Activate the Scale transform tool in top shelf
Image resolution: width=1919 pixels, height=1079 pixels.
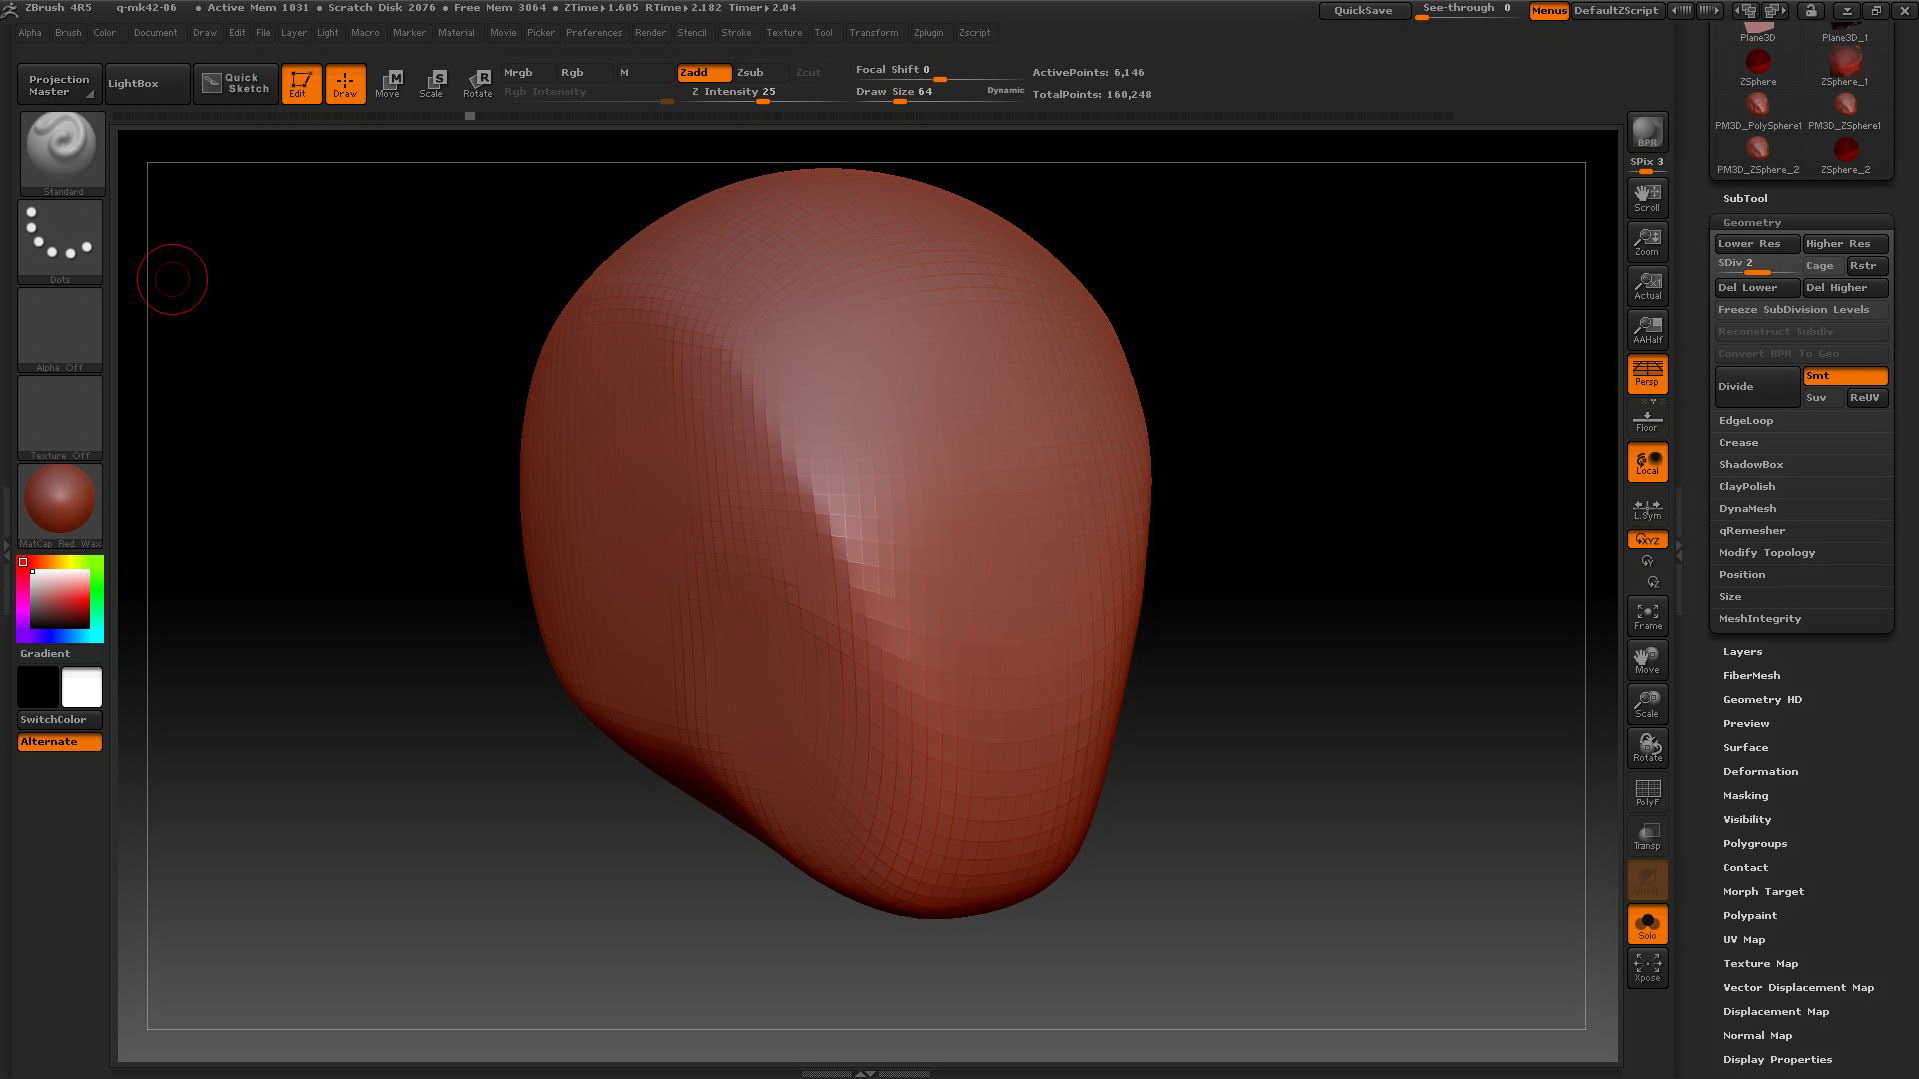click(x=432, y=83)
